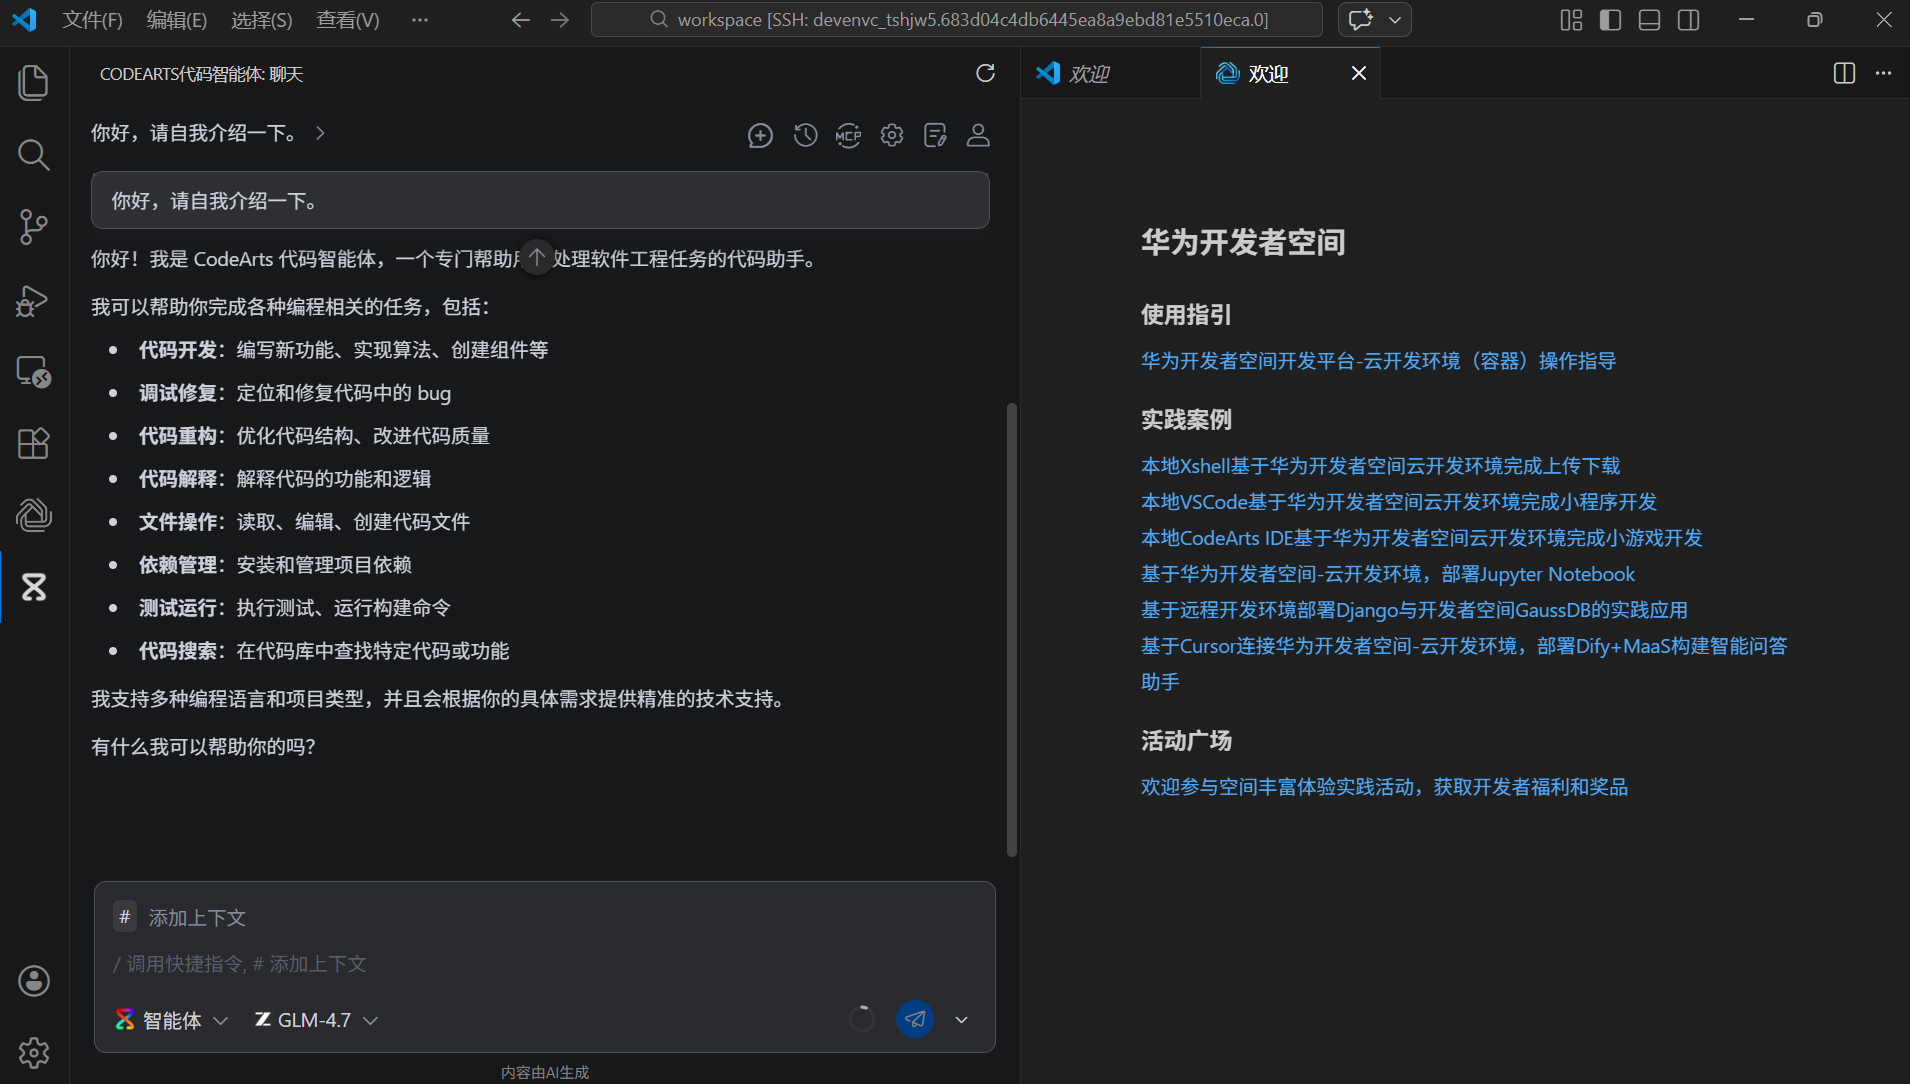1910x1084 pixels.
Task: Open the 本地VSCode 小程序开发 link
Action: pos(1398,502)
